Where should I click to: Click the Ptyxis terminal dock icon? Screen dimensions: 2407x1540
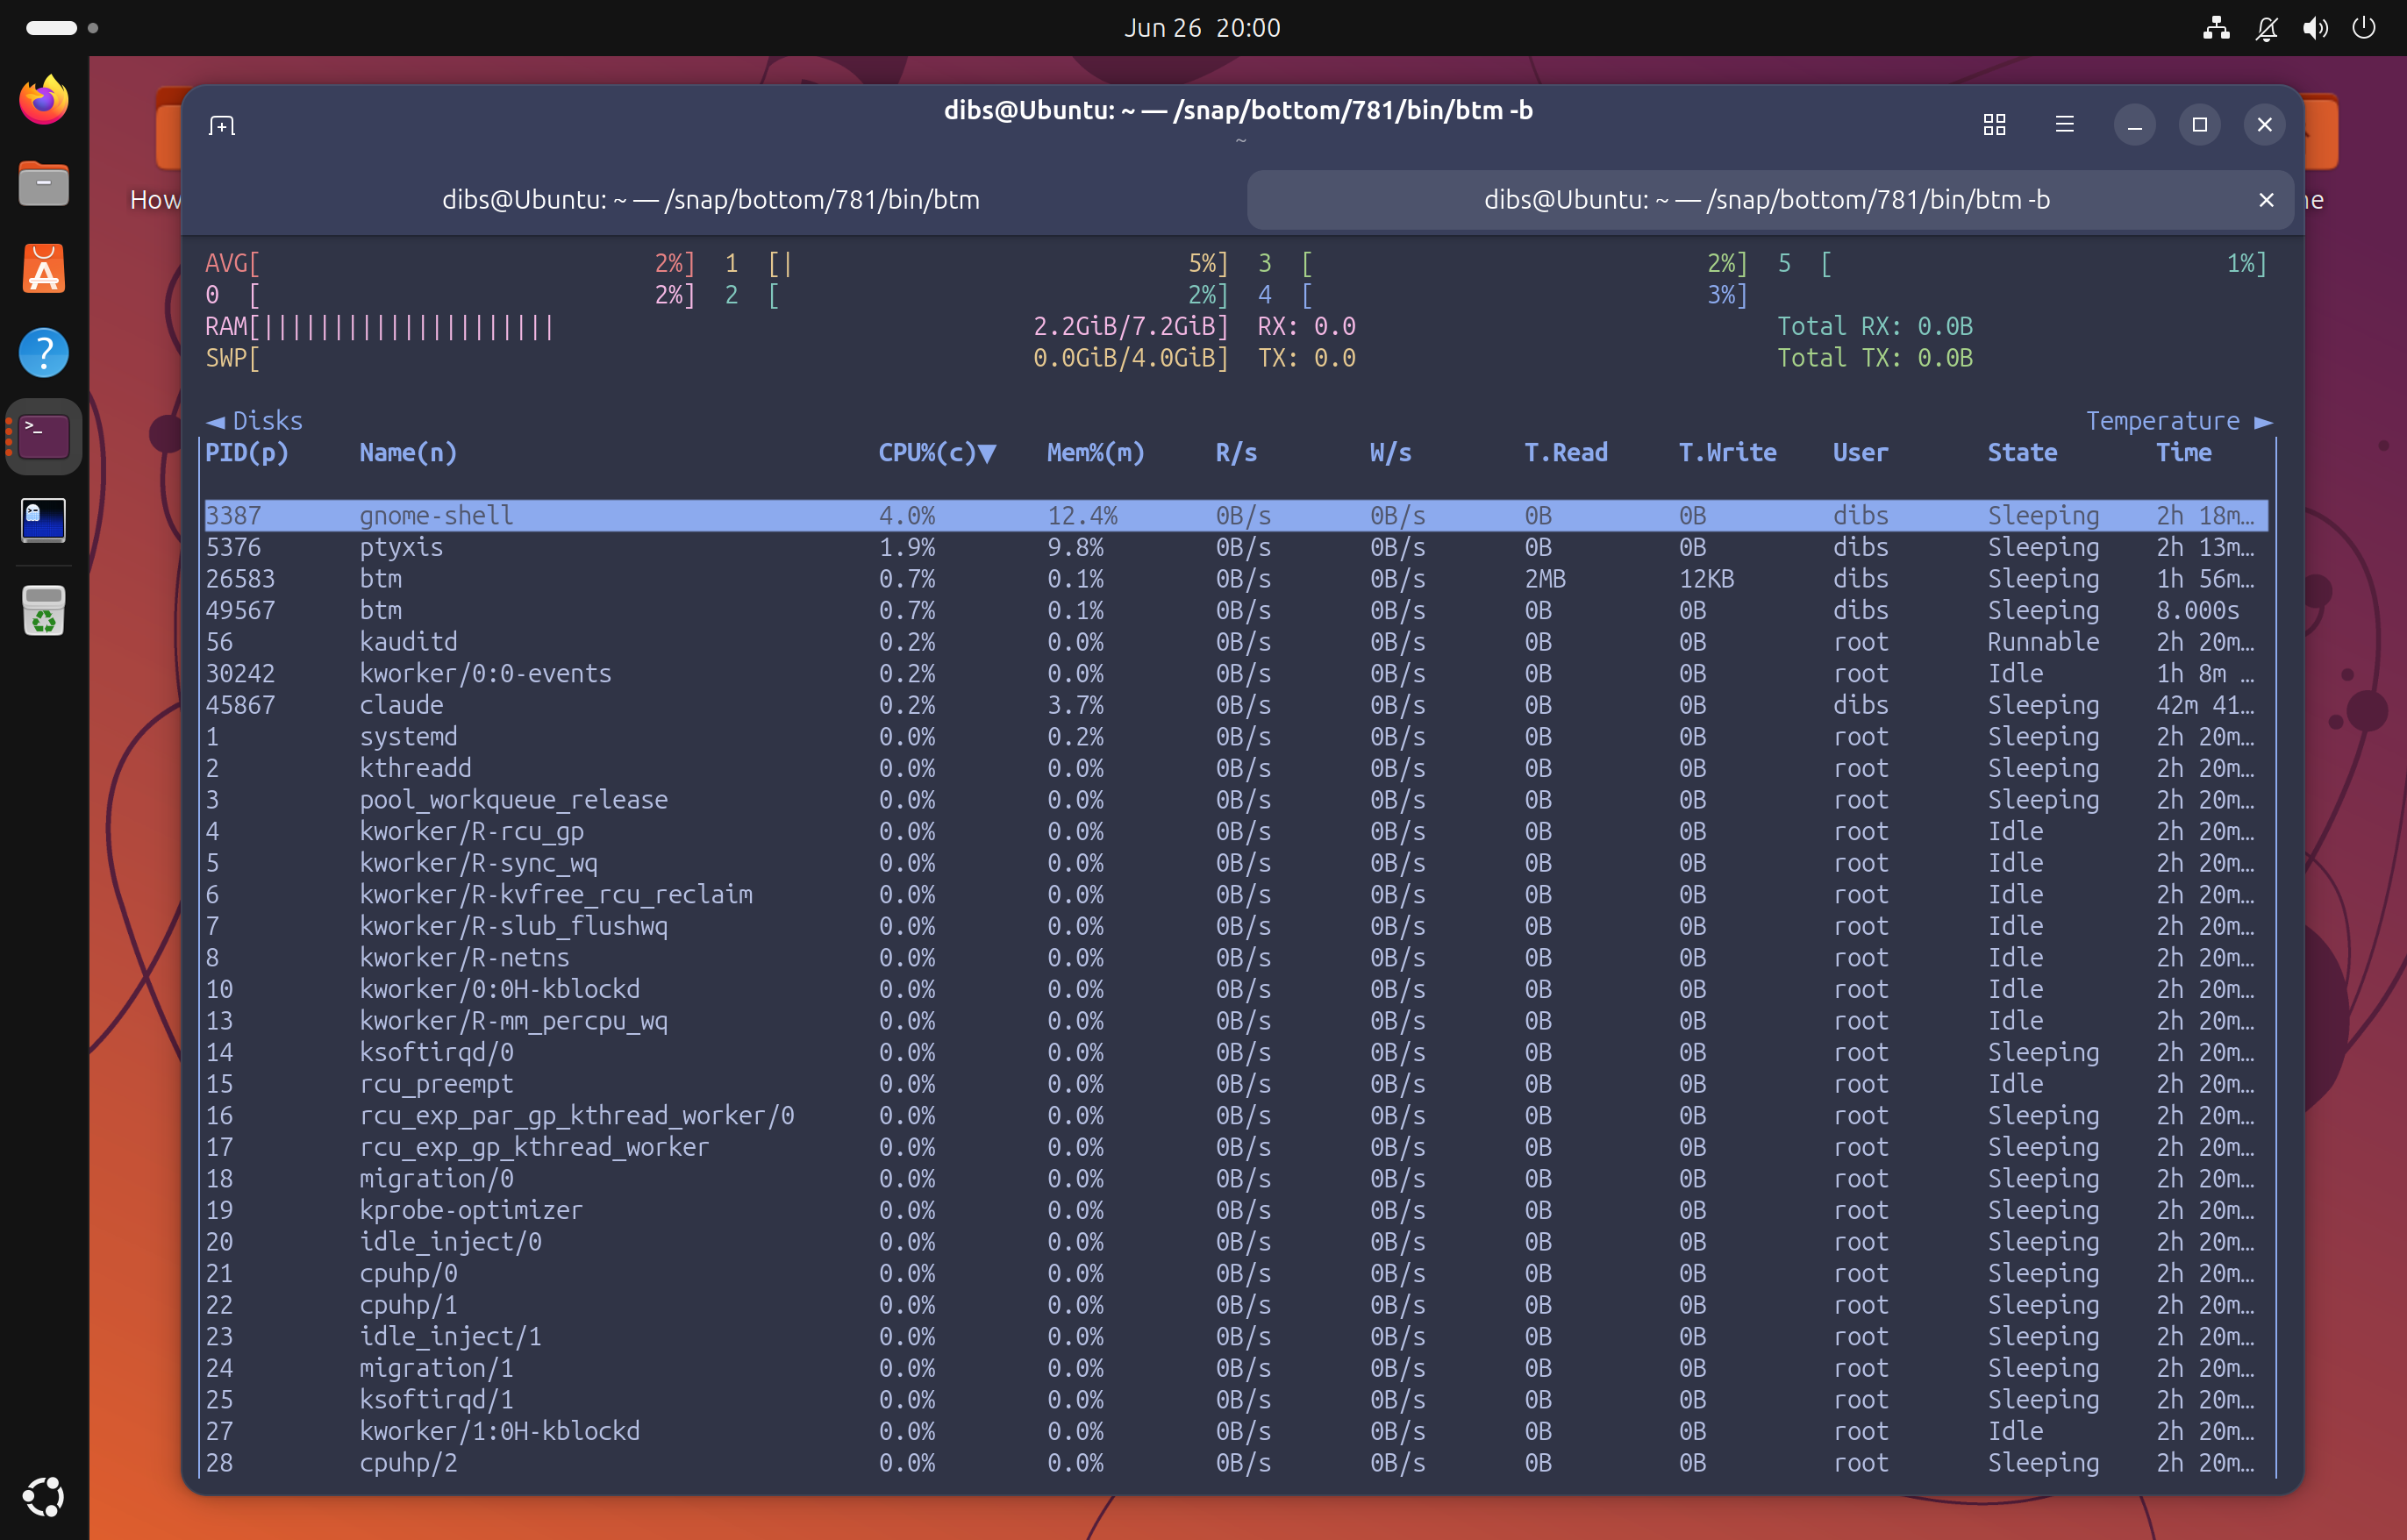coord(44,437)
